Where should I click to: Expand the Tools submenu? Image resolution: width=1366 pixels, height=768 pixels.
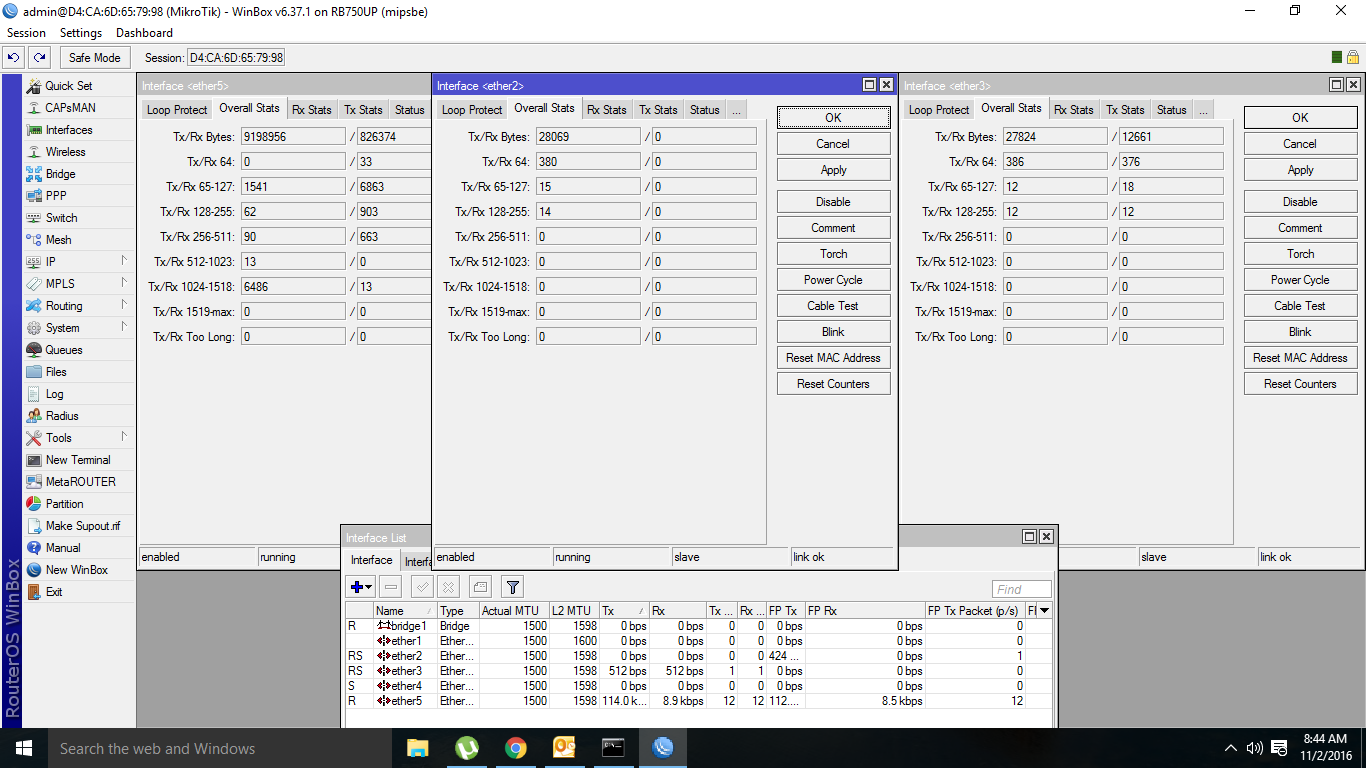[x=125, y=437]
